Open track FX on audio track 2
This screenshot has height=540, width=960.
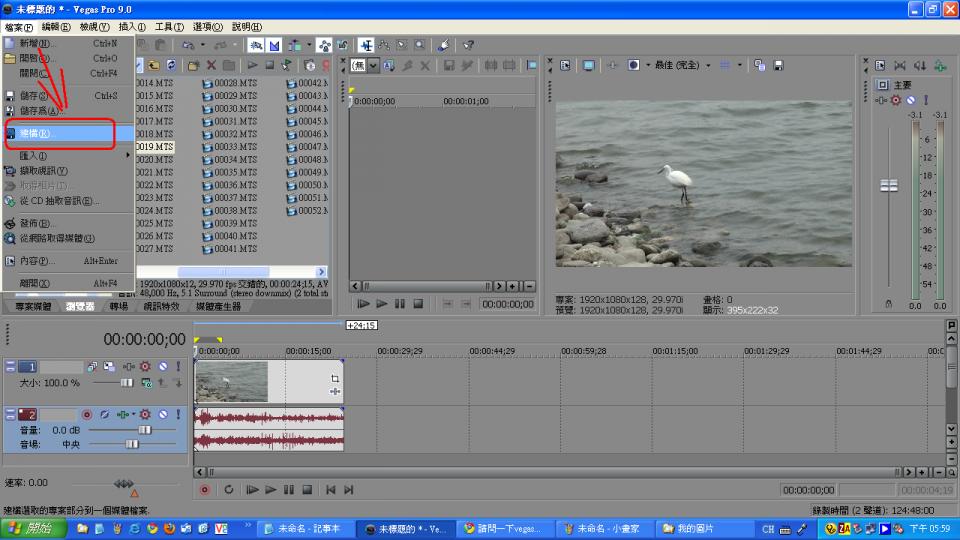click(x=124, y=414)
